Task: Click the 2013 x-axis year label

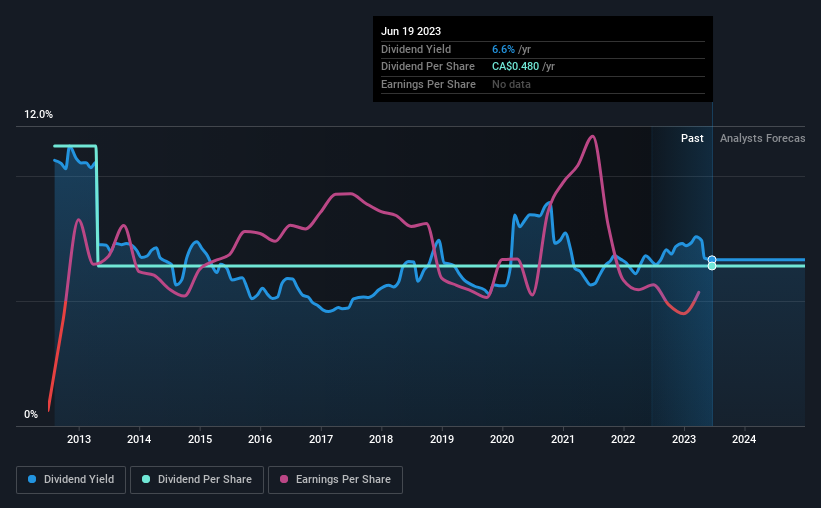Action: click(x=79, y=439)
